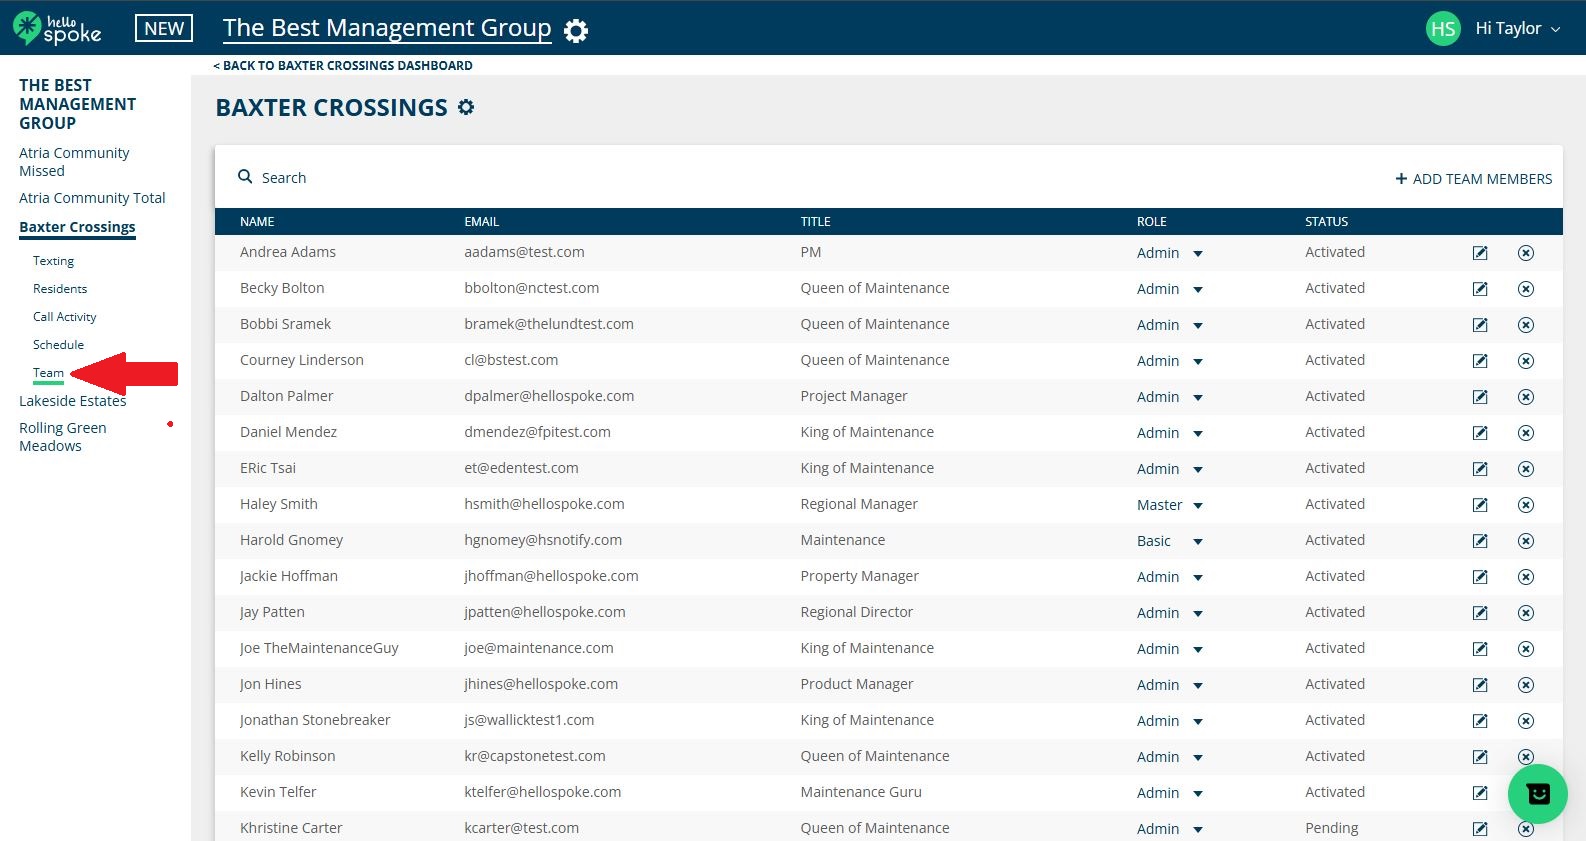Focus the team Search field

[284, 178]
